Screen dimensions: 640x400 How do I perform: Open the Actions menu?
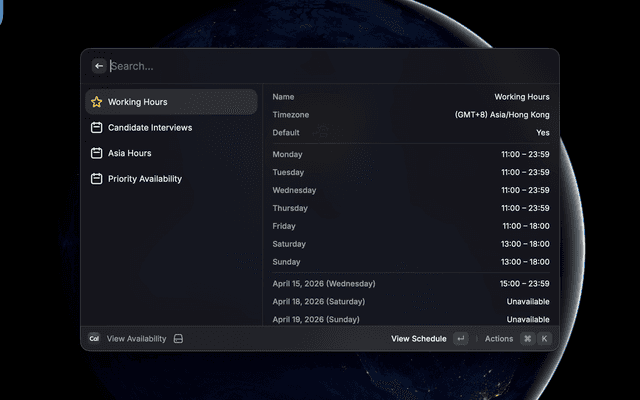pos(498,339)
